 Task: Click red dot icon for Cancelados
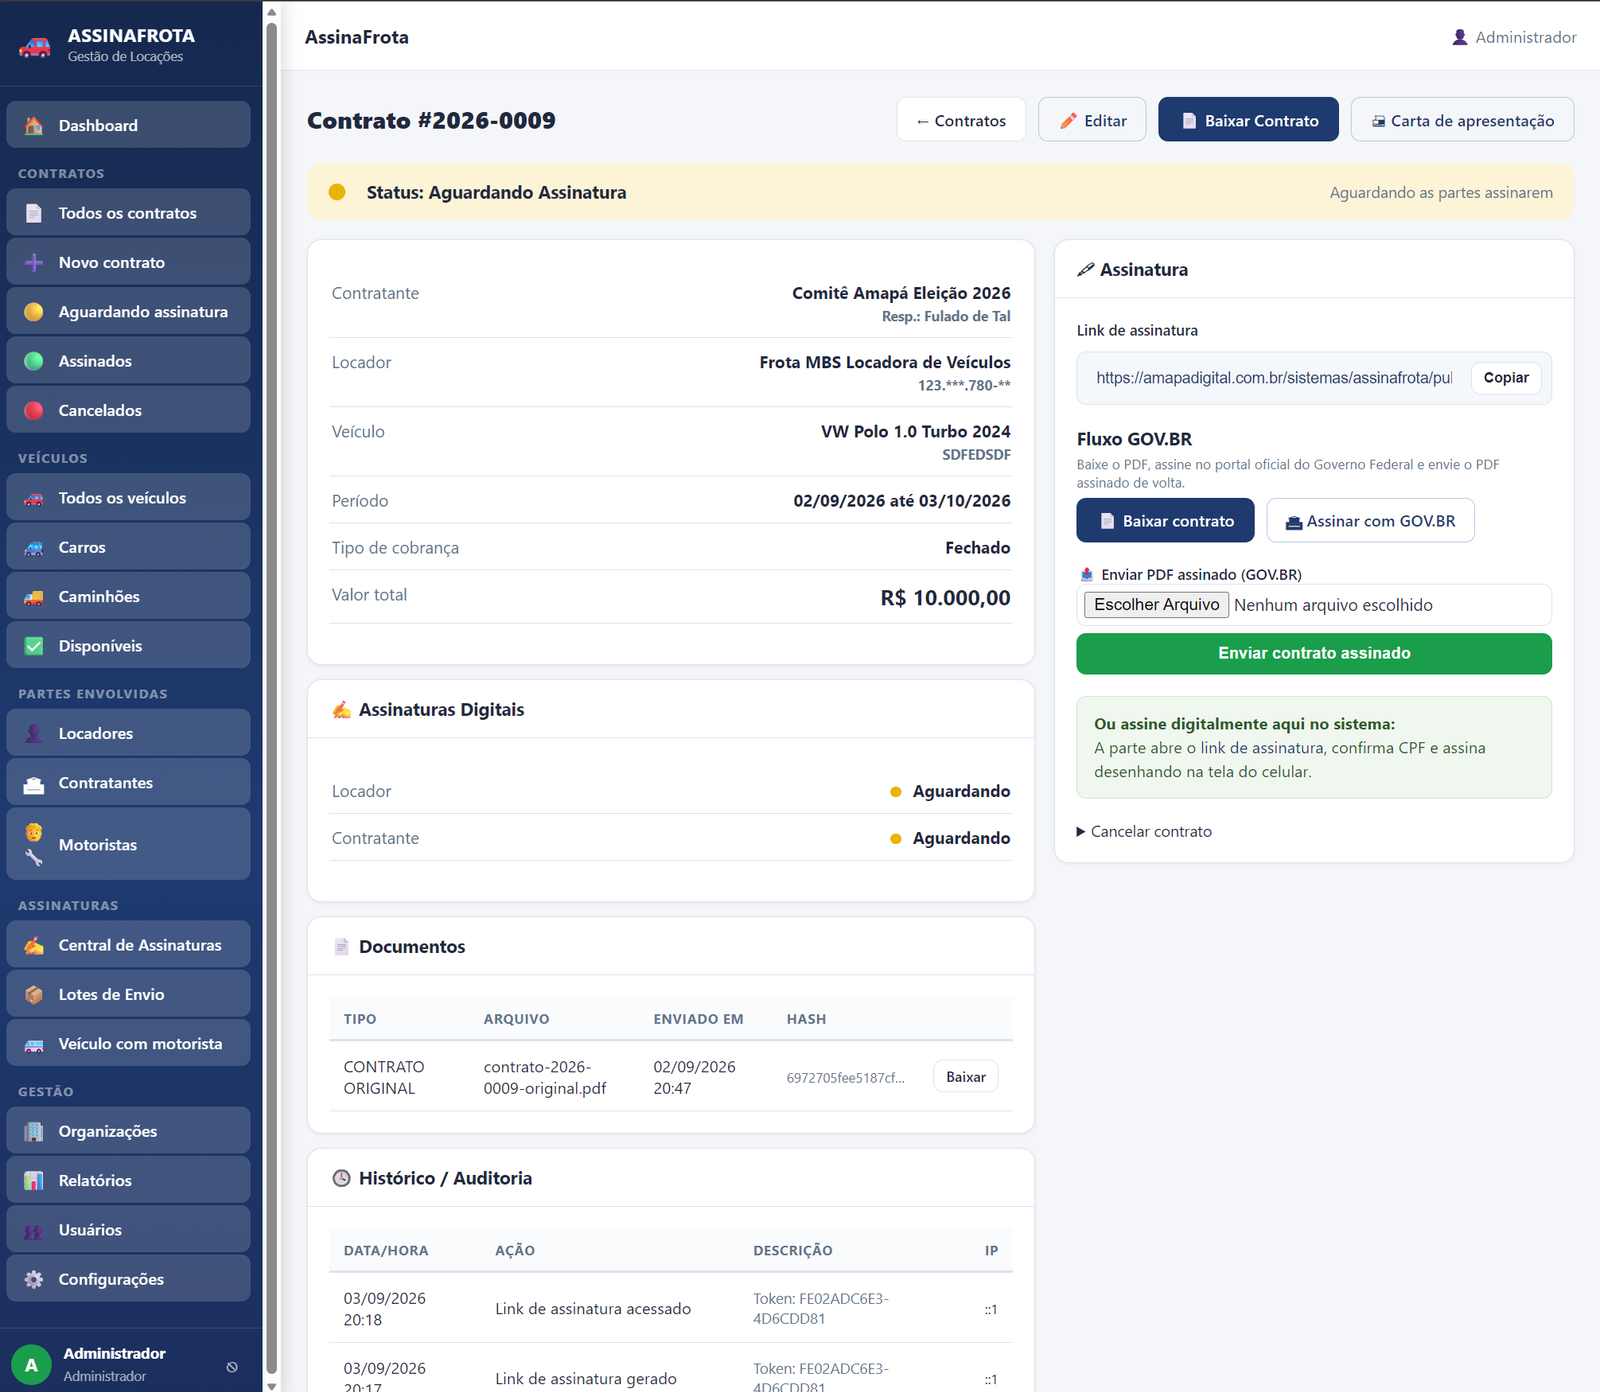coord(34,410)
